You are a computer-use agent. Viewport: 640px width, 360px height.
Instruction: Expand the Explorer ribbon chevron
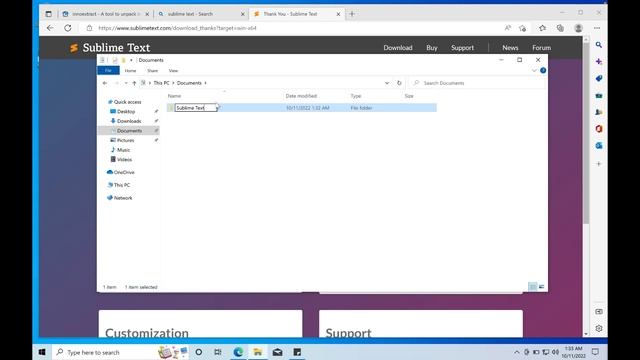point(534,71)
